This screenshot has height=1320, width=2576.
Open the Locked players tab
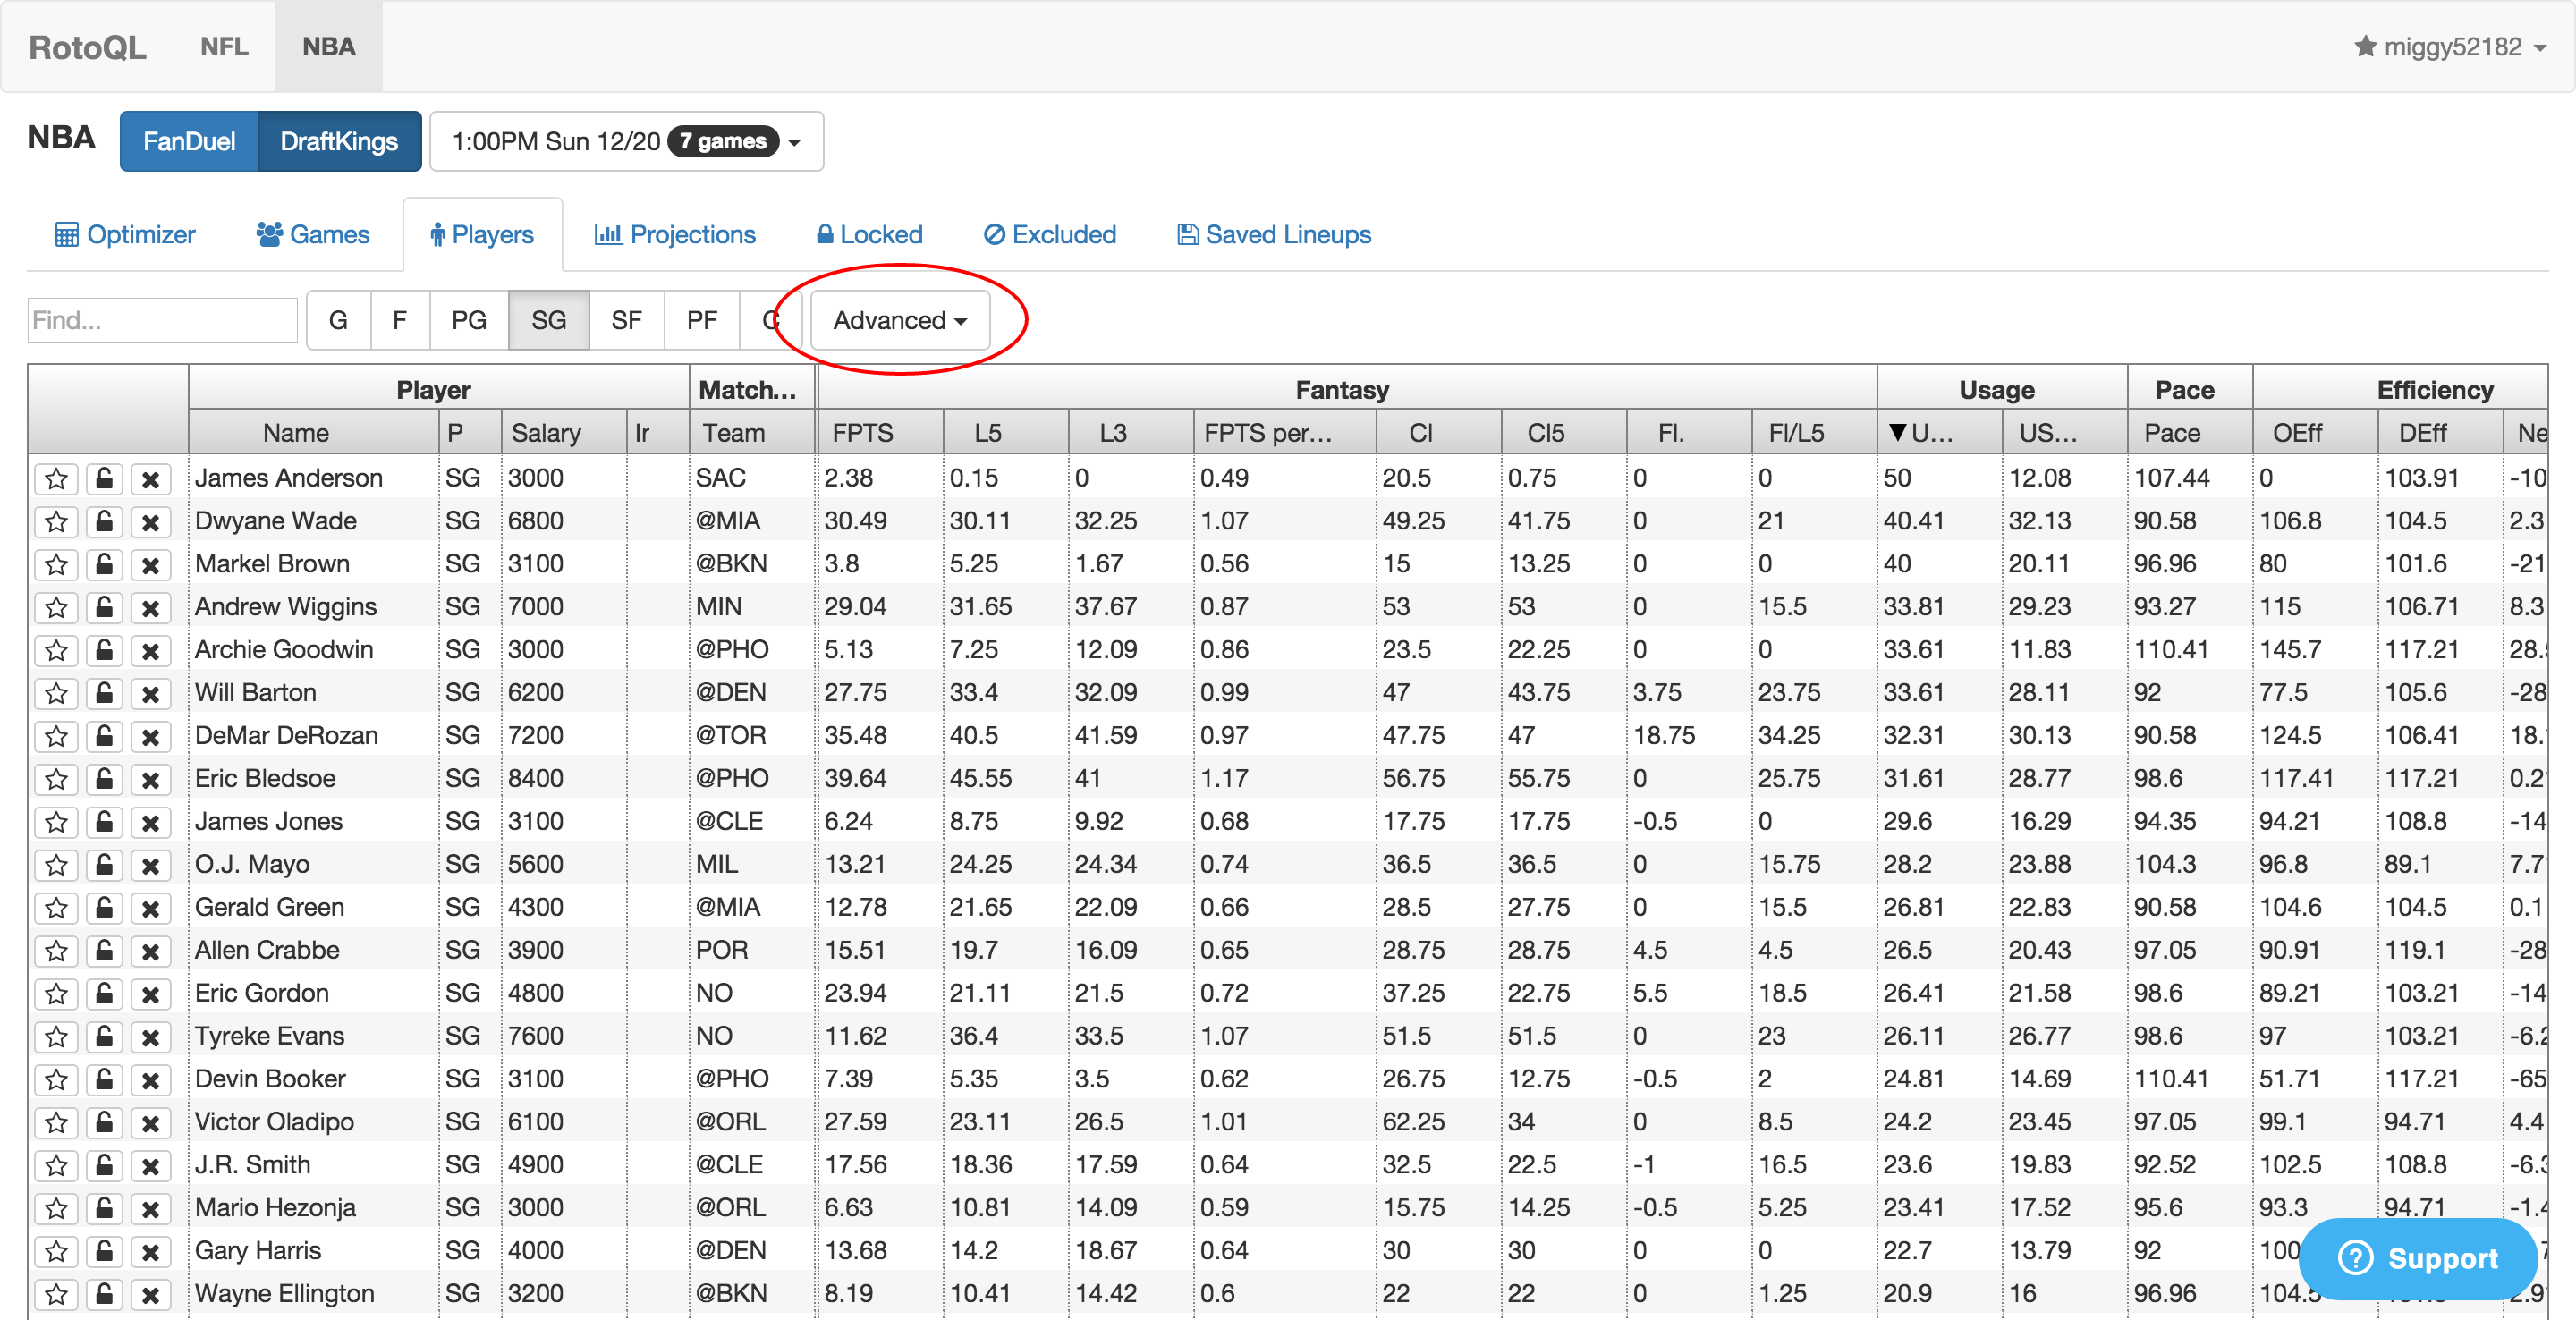pos(869,234)
